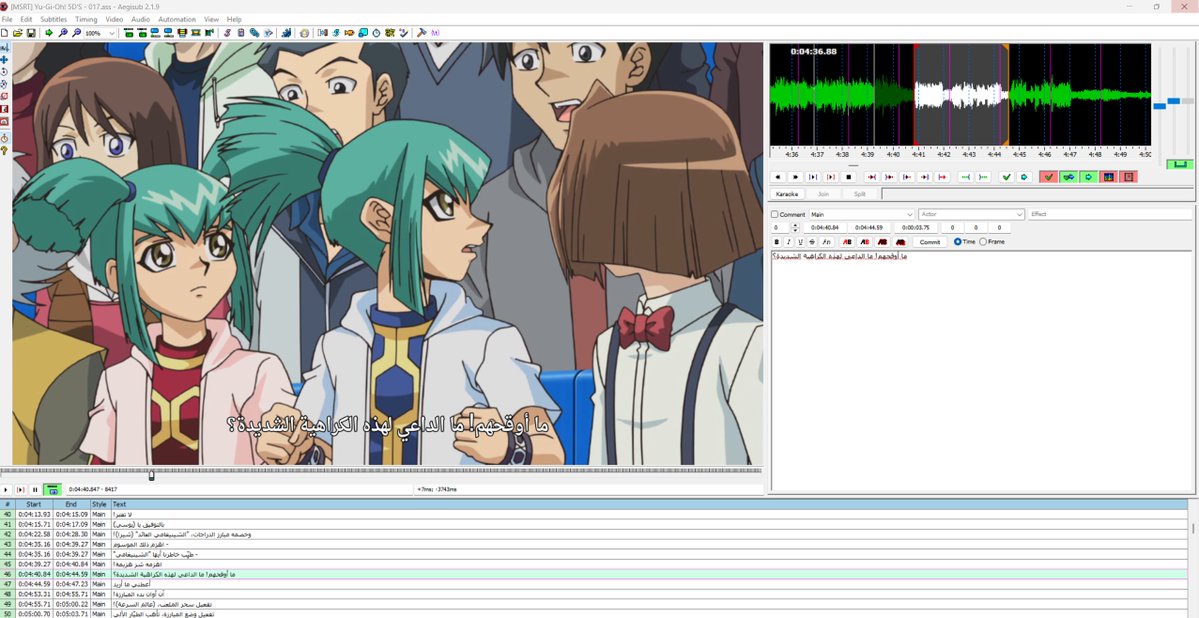Toggle auto-scroll audio display button
Viewport: 1199px width, 618px height.
tap(1088, 177)
